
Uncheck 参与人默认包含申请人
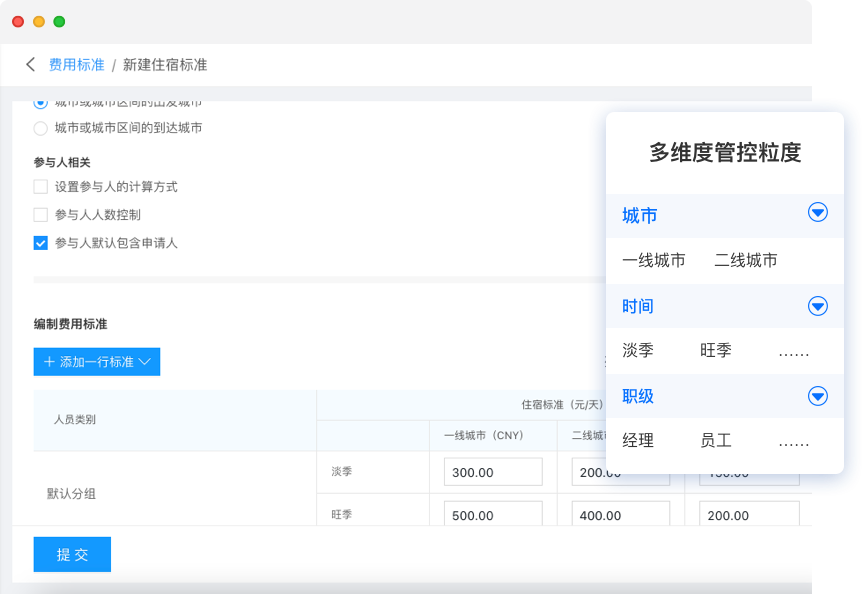pyautogui.click(x=40, y=241)
